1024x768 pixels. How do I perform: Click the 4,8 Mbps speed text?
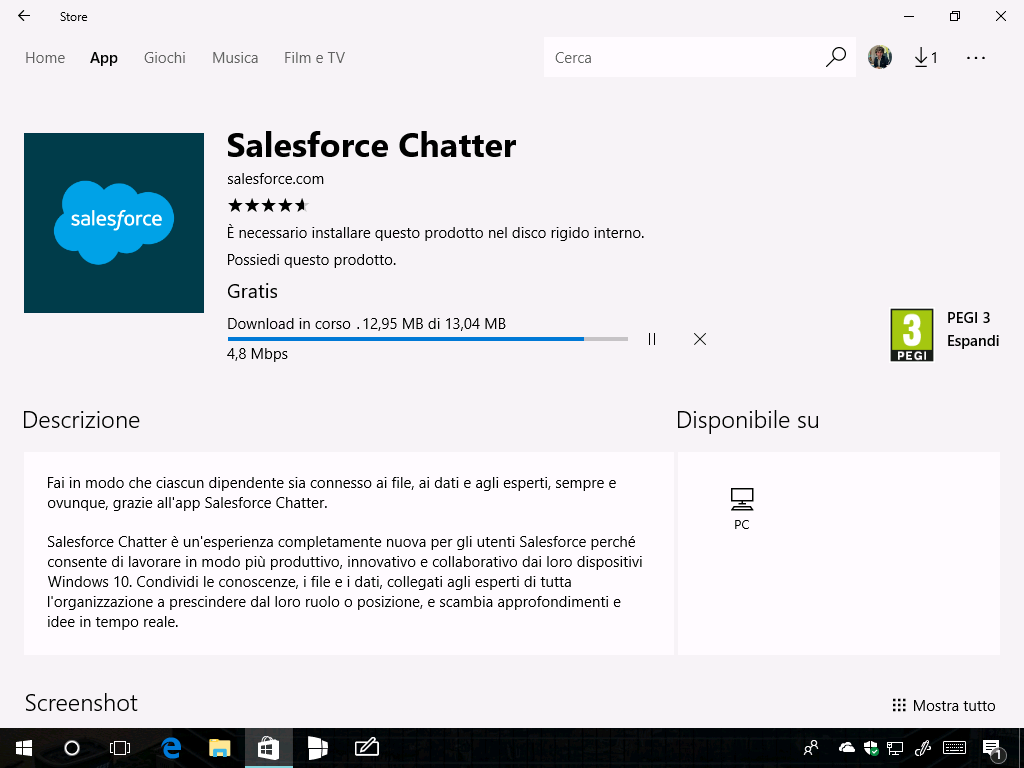pyautogui.click(x=257, y=354)
